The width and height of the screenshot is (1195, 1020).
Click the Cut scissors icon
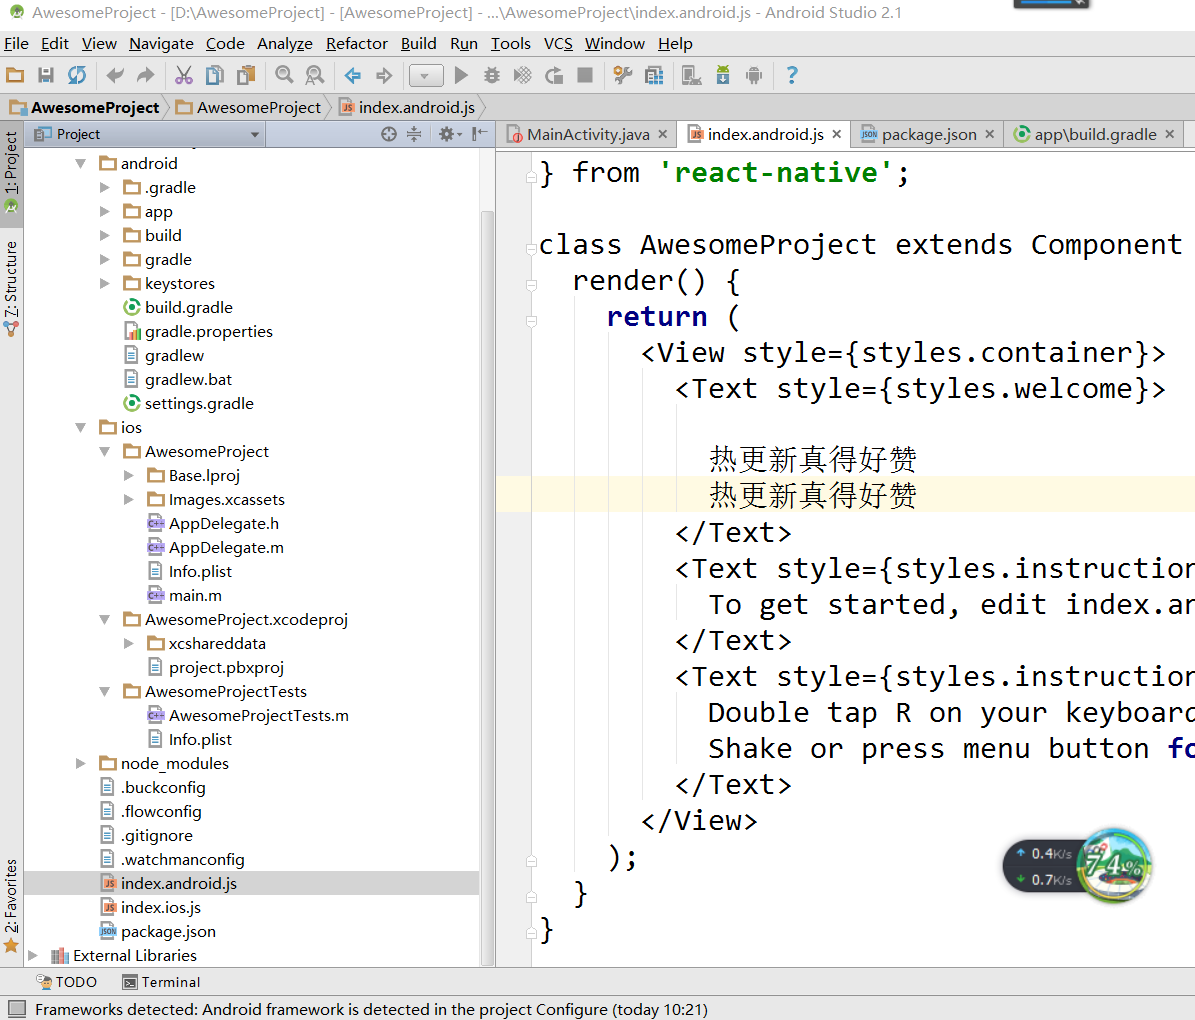click(184, 76)
